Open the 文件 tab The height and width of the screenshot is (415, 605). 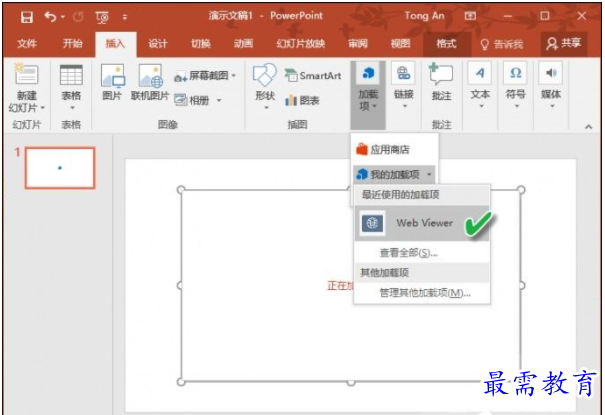[x=27, y=44]
